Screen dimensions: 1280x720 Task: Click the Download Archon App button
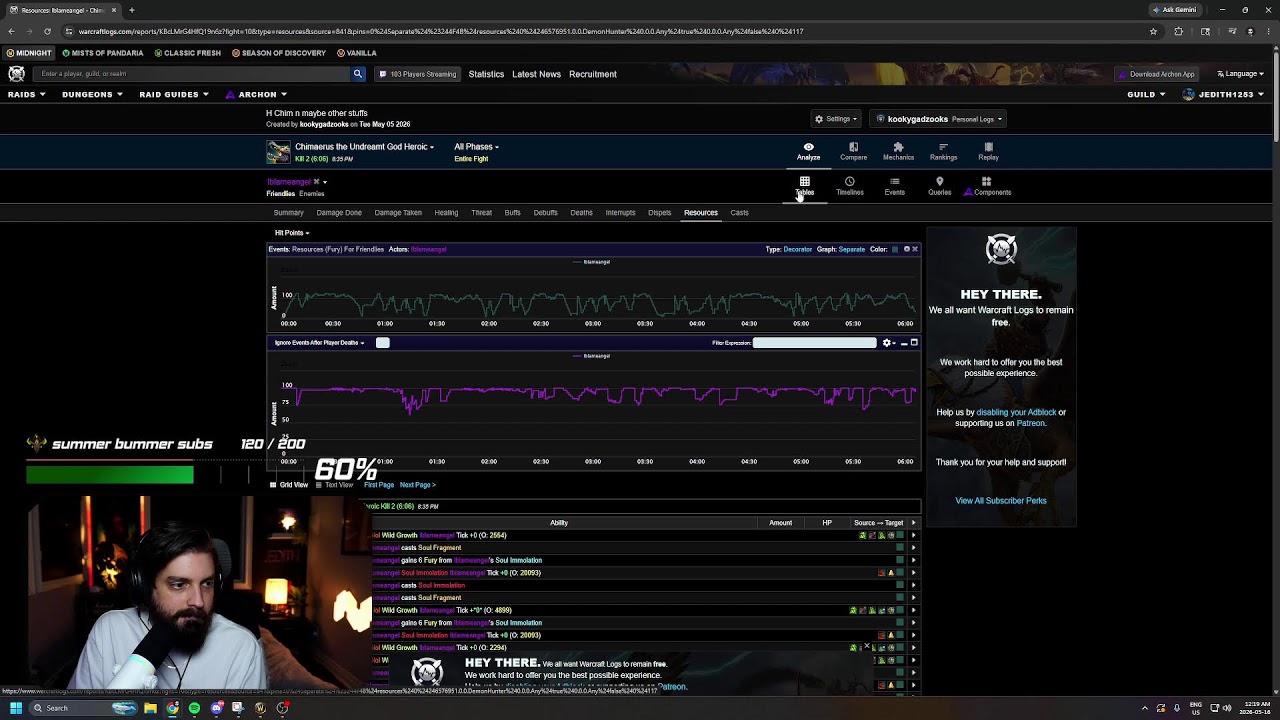1156,74
